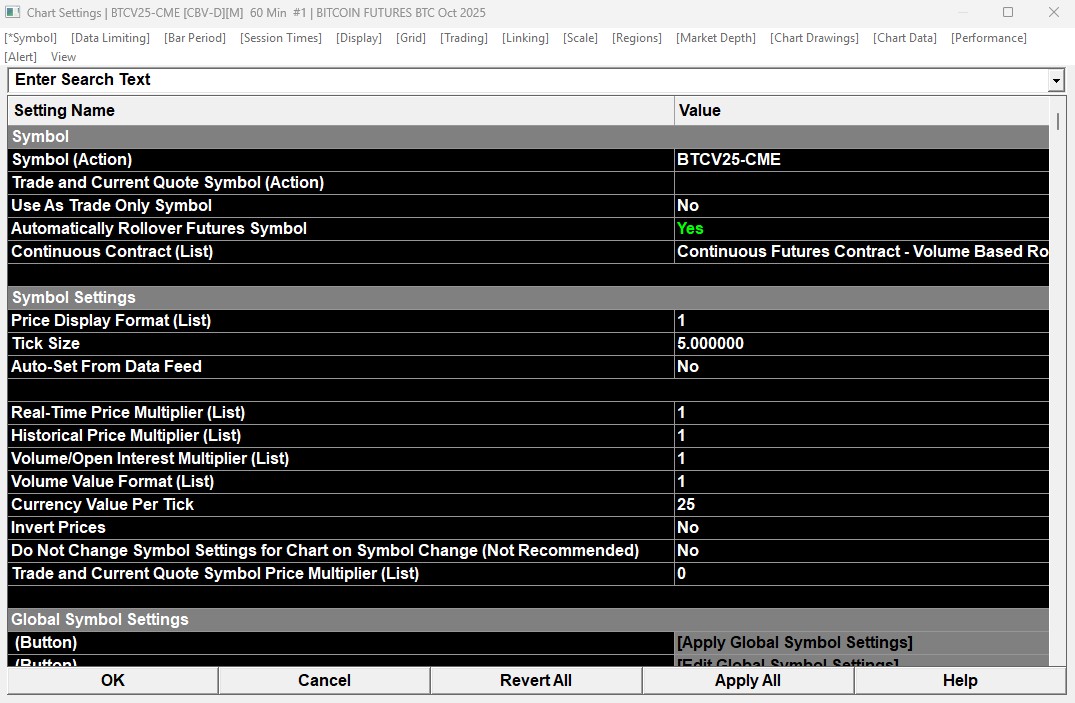Click the Trade and Current Quote Symbol (Action) value cell

pyautogui.click(x=862, y=182)
